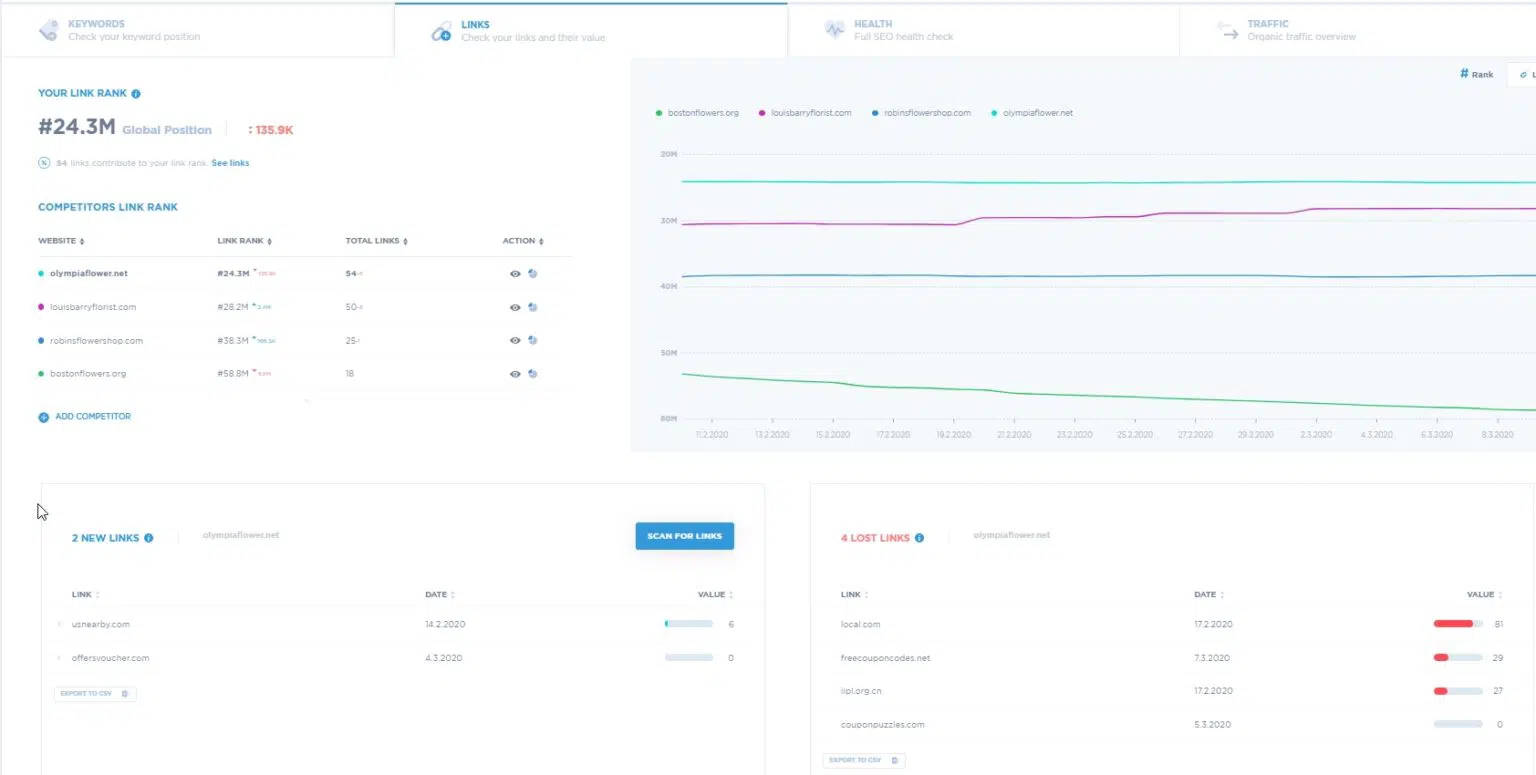
Task: Click robinsflowershop.com in competitors table
Action: (x=96, y=340)
